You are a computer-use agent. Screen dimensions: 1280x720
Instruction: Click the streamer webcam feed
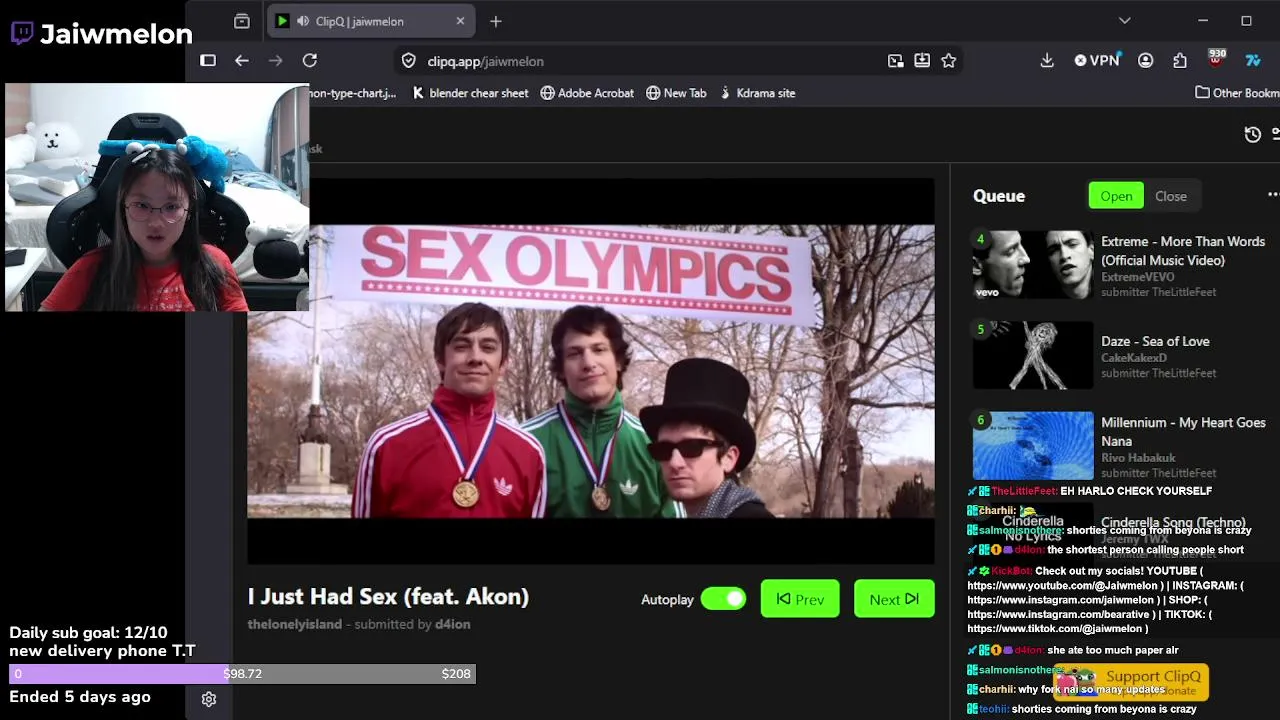(157, 197)
